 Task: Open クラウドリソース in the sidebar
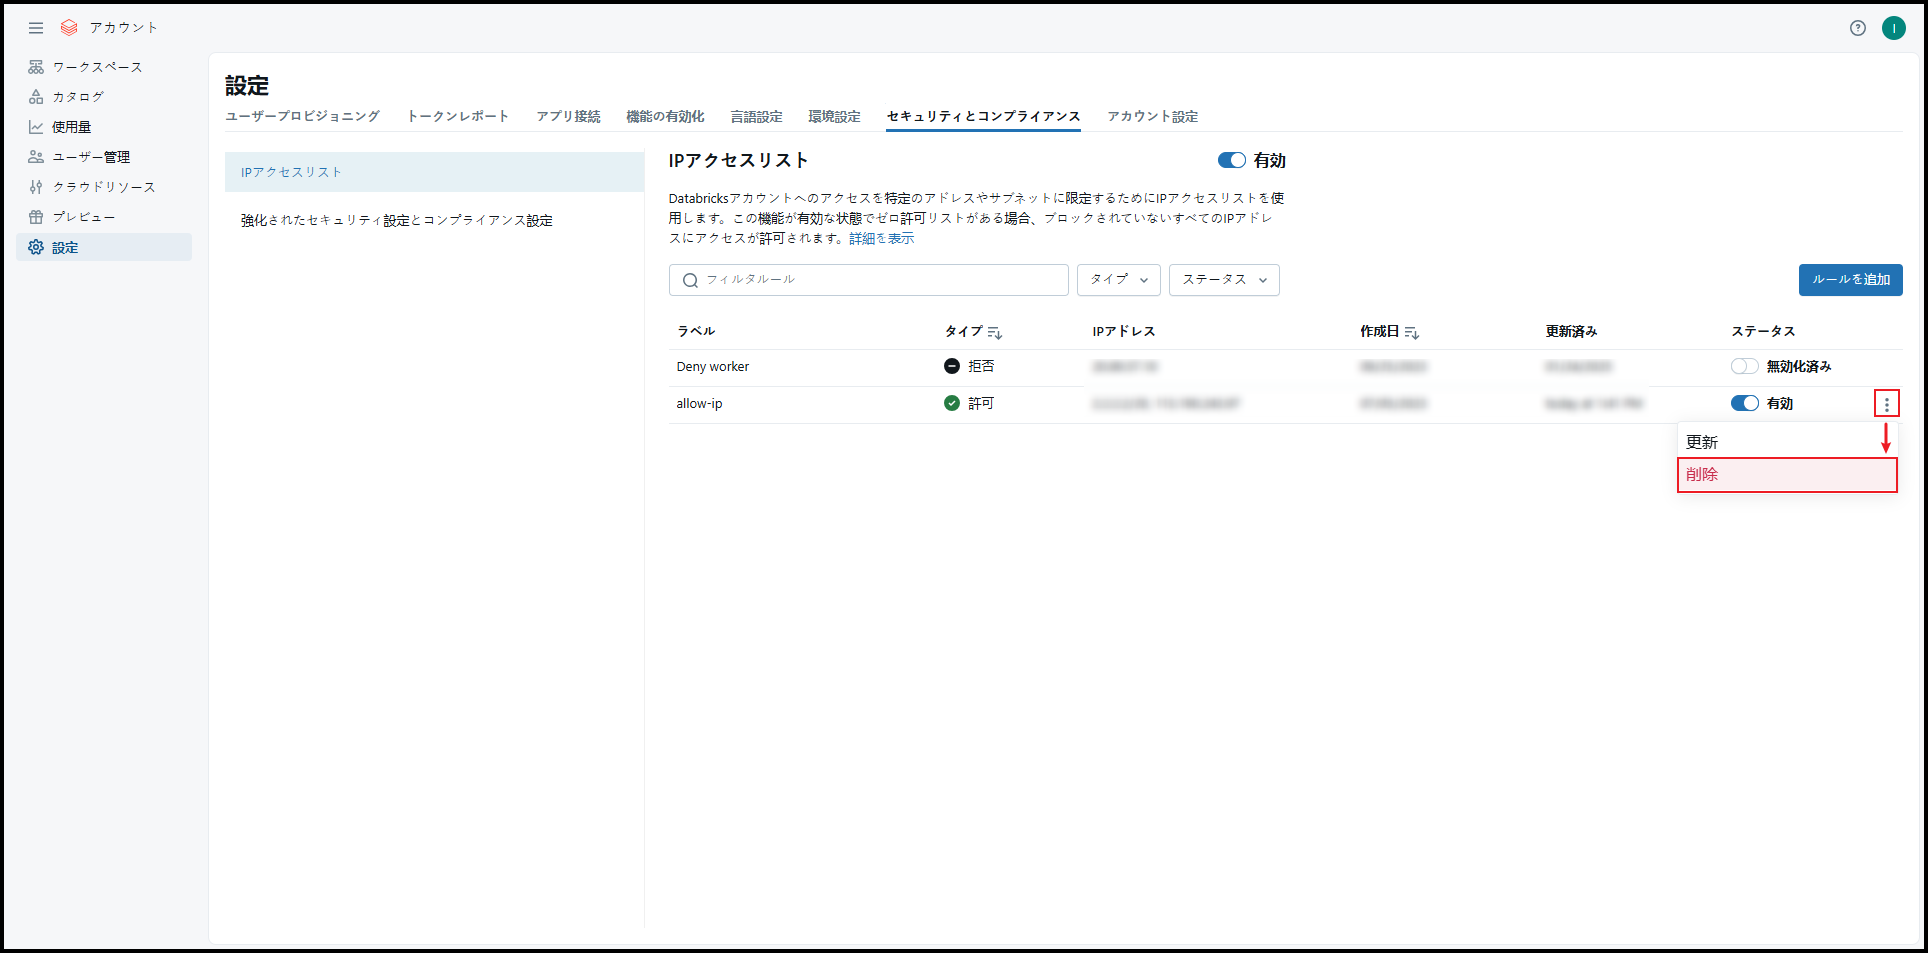[103, 187]
